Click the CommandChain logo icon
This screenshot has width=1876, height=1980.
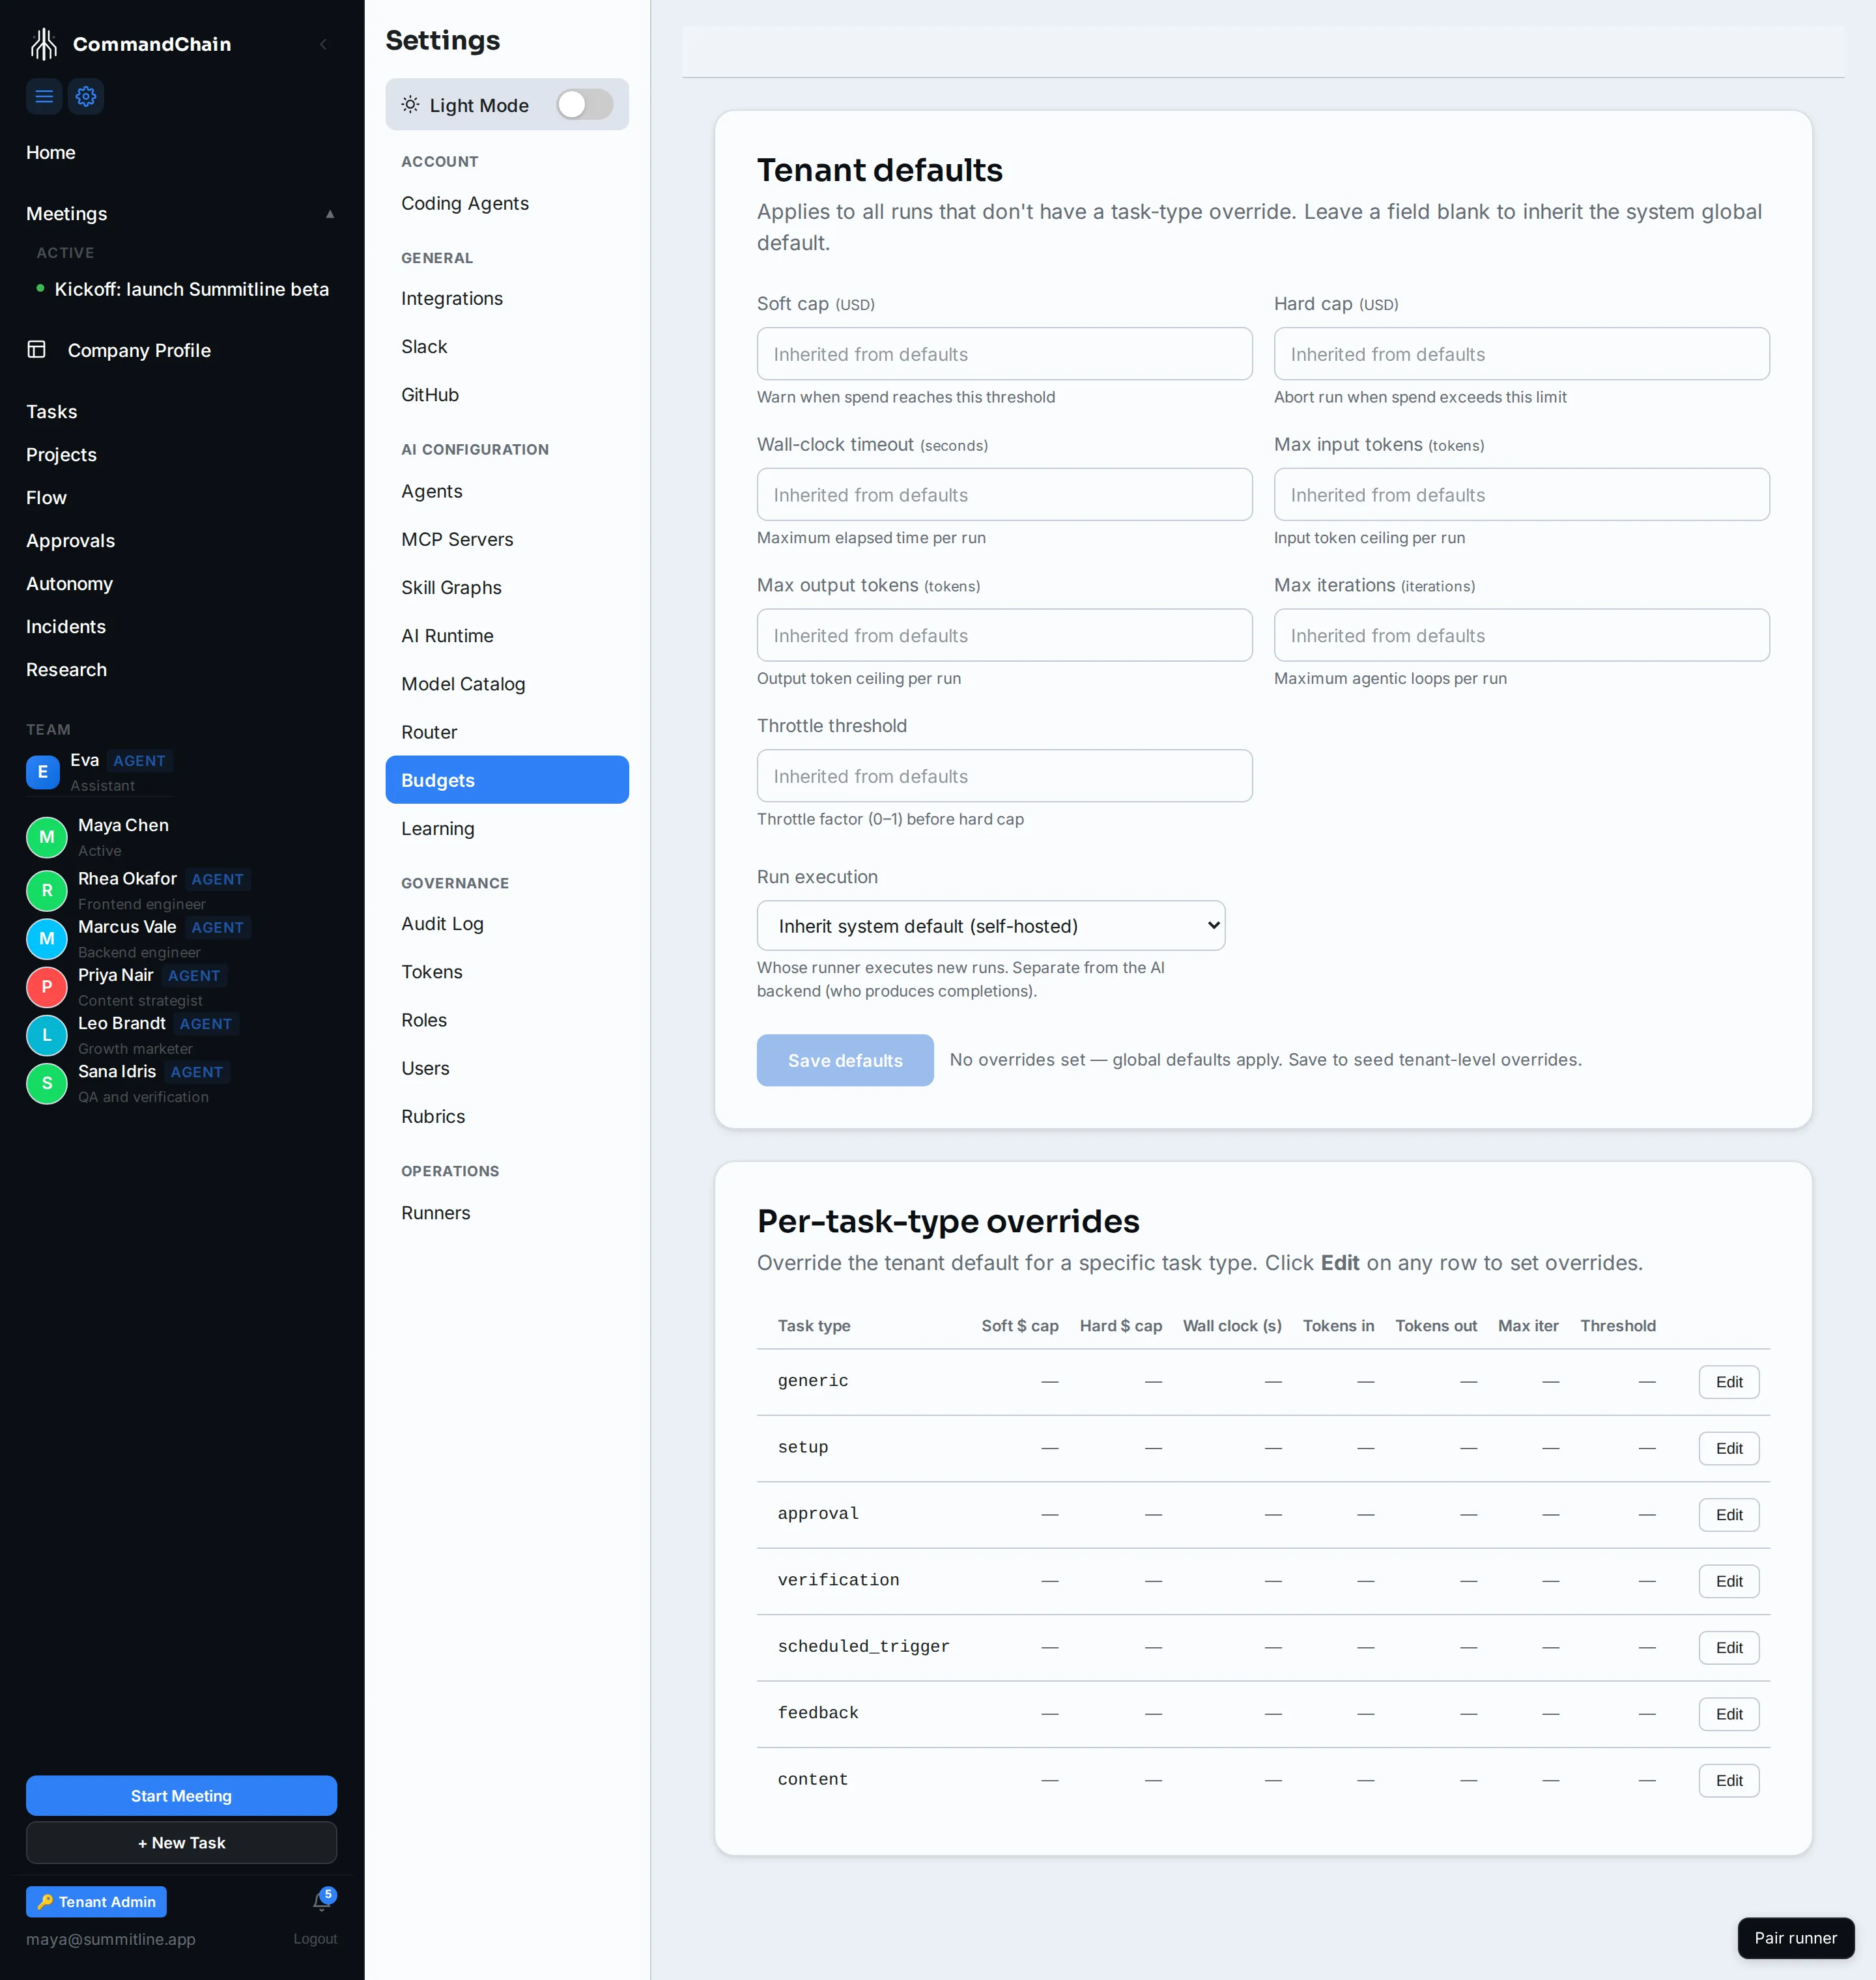(43, 44)
